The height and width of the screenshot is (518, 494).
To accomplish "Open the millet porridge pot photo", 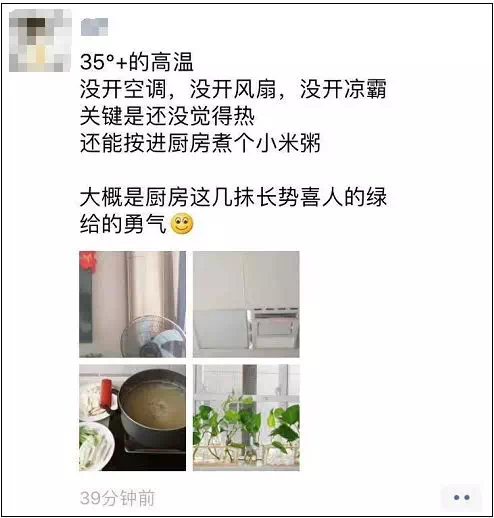I will pyautogui.click(x=132, y=418).
